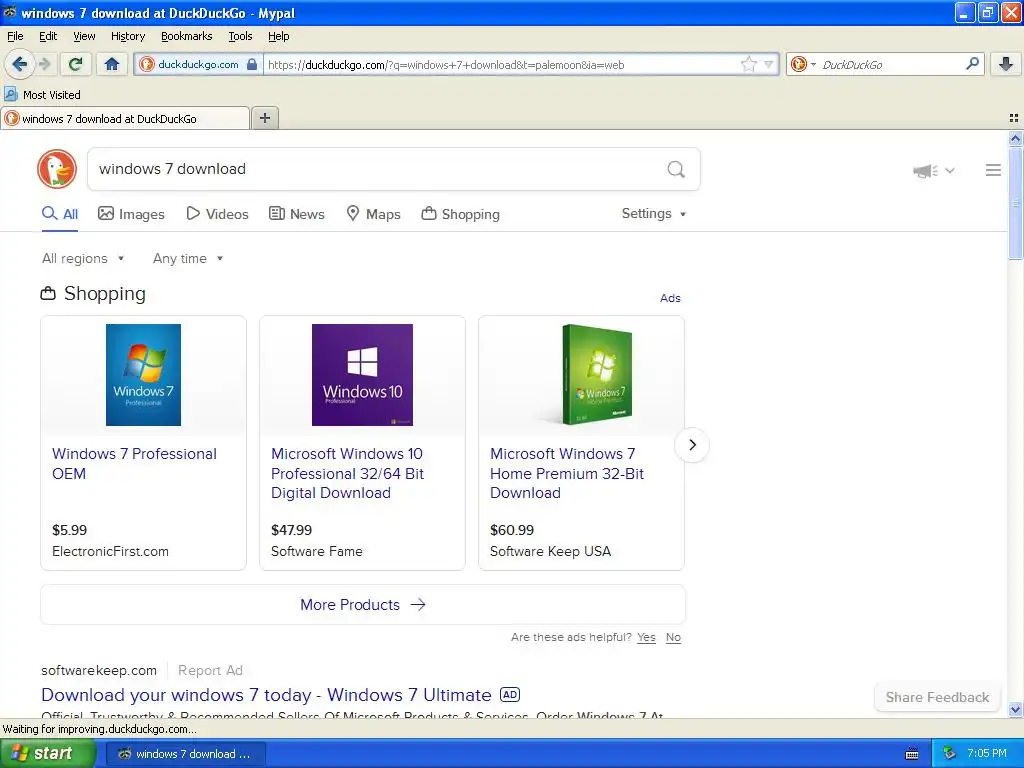The height and width of the screenshot is (768, 1024).
Task: Click the Windows 10 product image
Action: [x=362, y=375]
